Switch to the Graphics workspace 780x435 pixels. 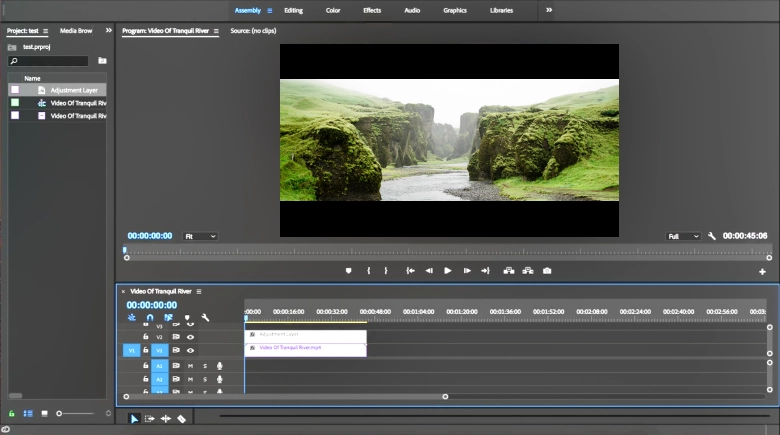[x=455, y=10]
